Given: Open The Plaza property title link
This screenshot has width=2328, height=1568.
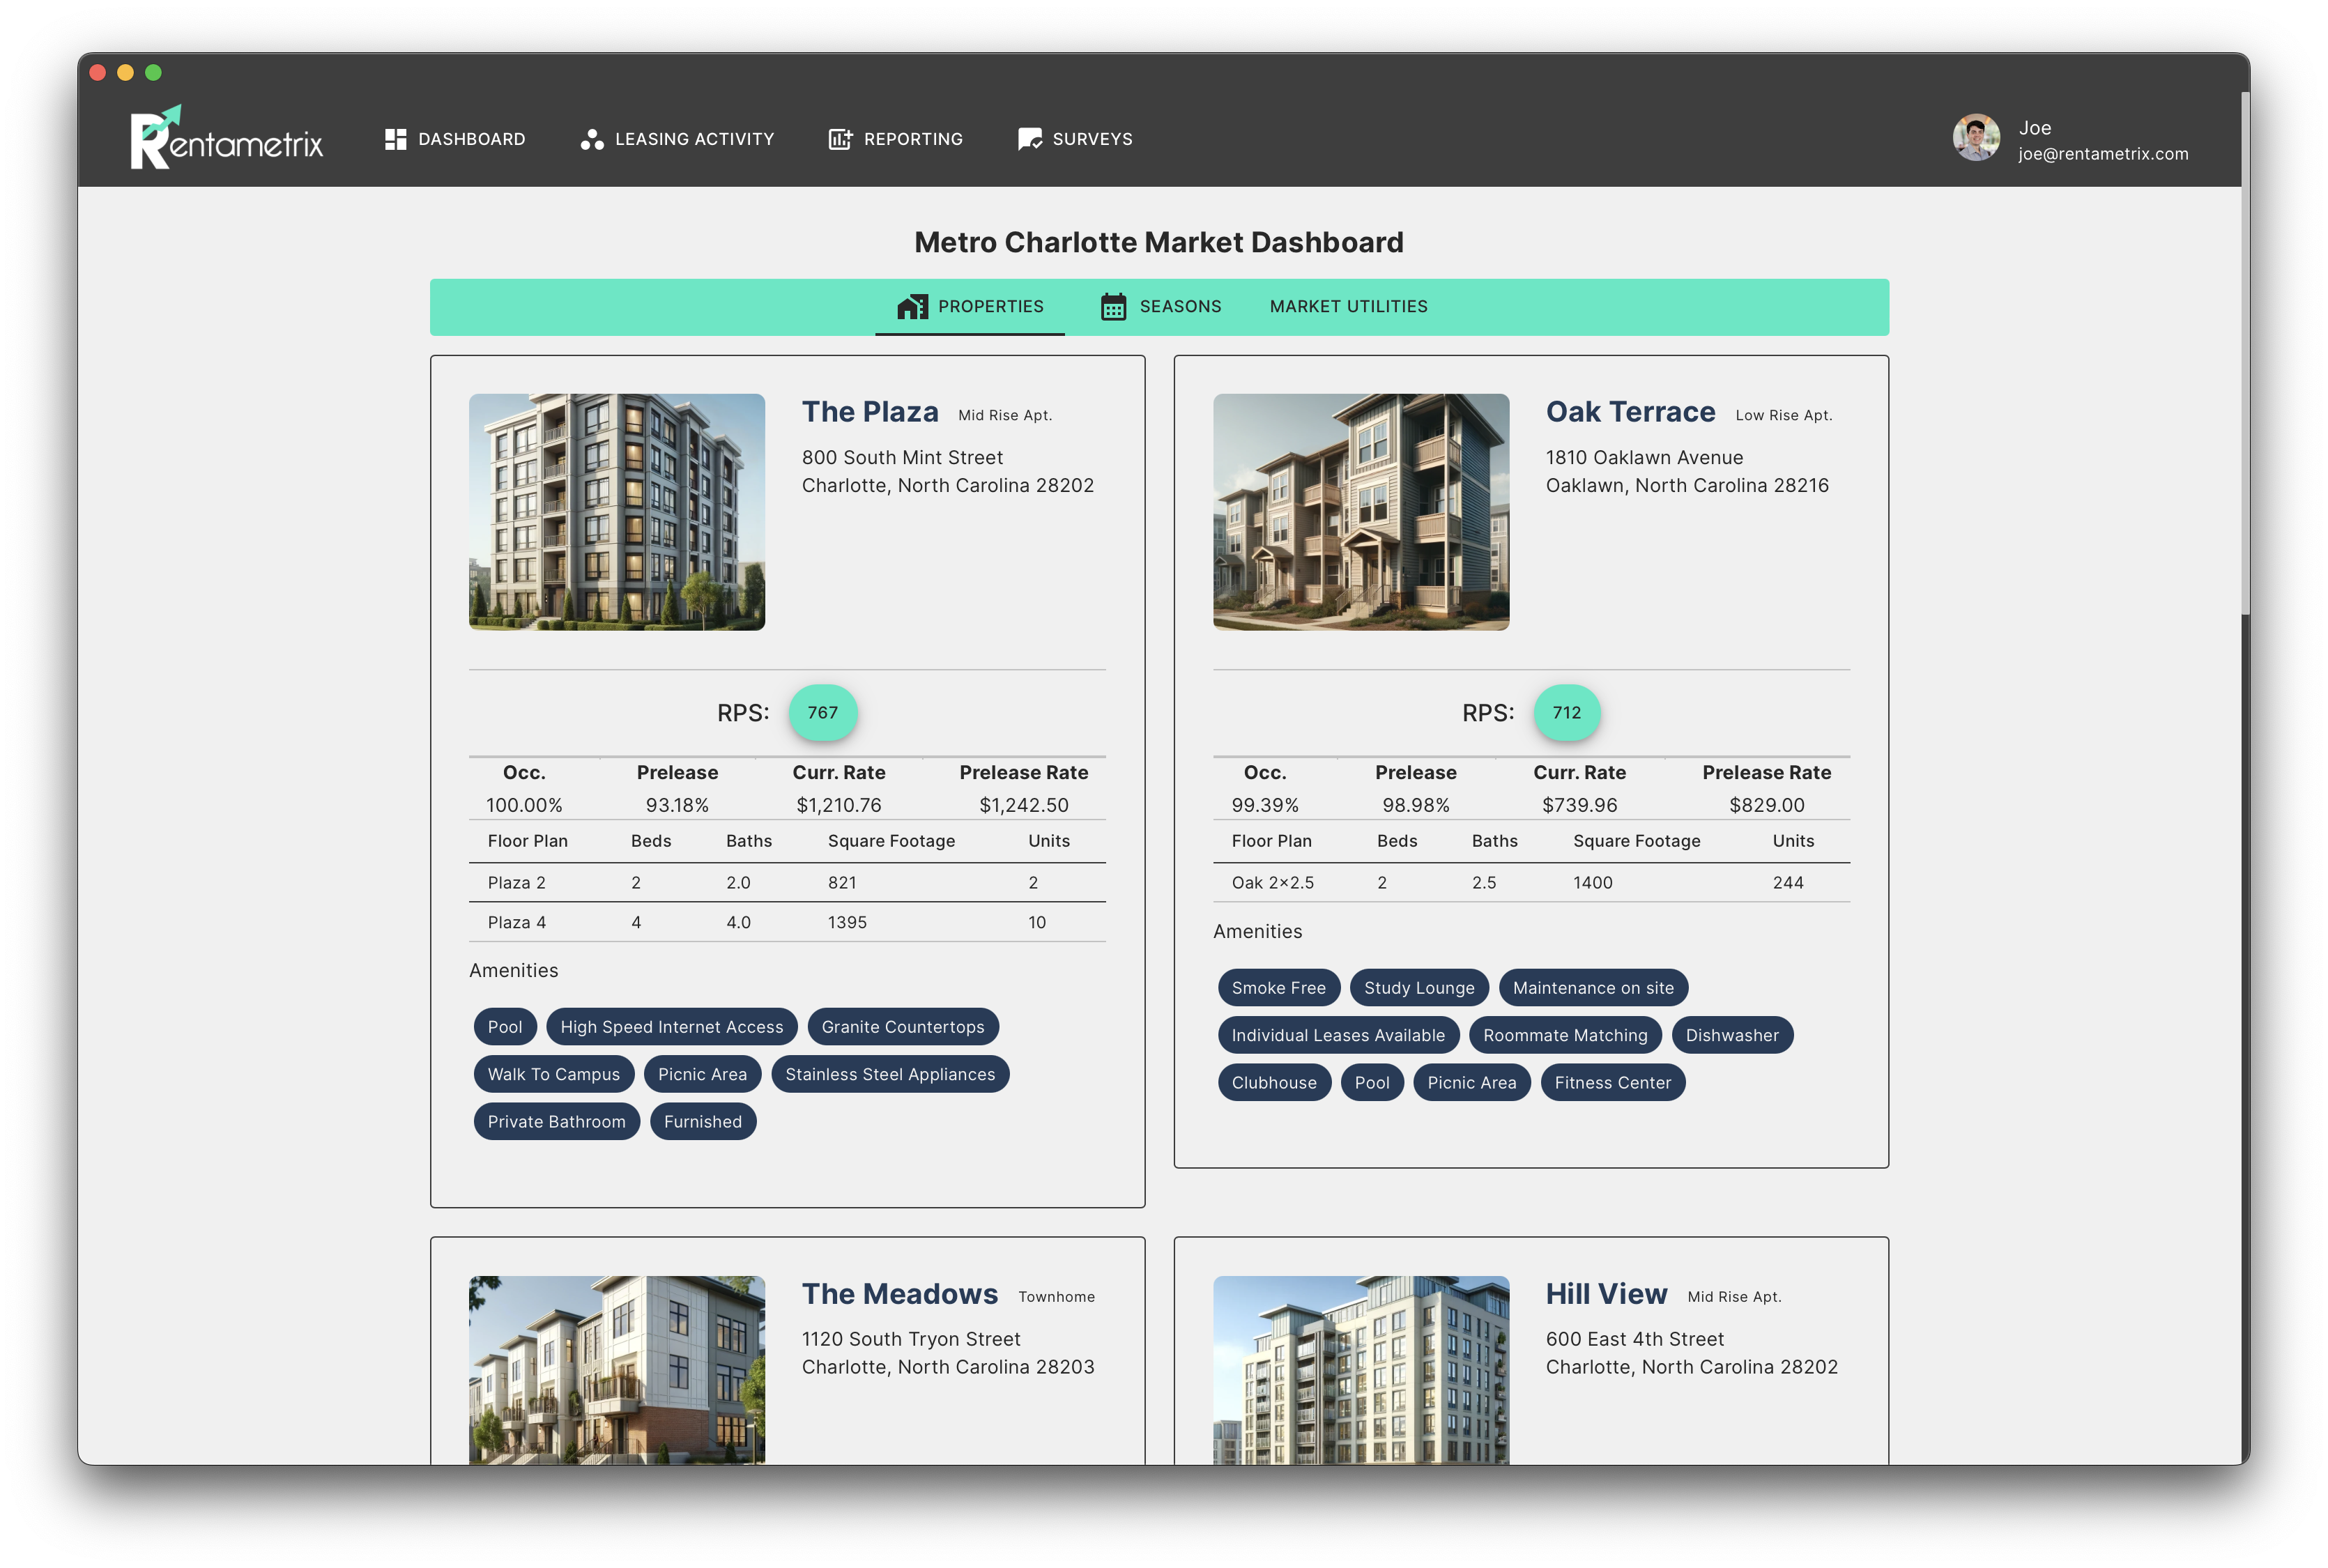Looking at the screenshot, I should (870, 412).
